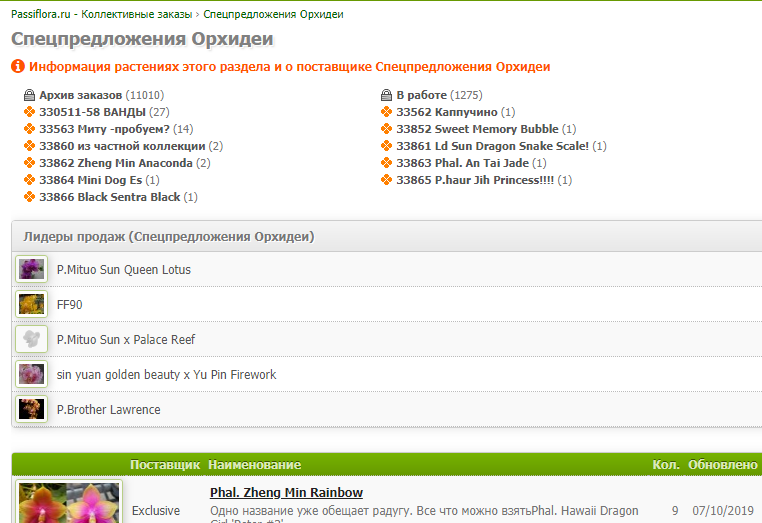
Task: Select P.Brother Lawrence from best sellers
Action: (x=108, y=409)
